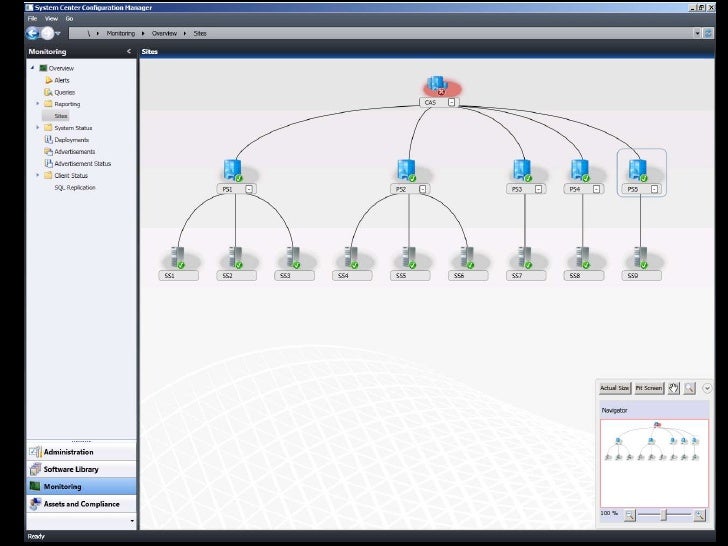Click the SS4 secondary site server icon
The image size is (728, 546).
(350, 256)
